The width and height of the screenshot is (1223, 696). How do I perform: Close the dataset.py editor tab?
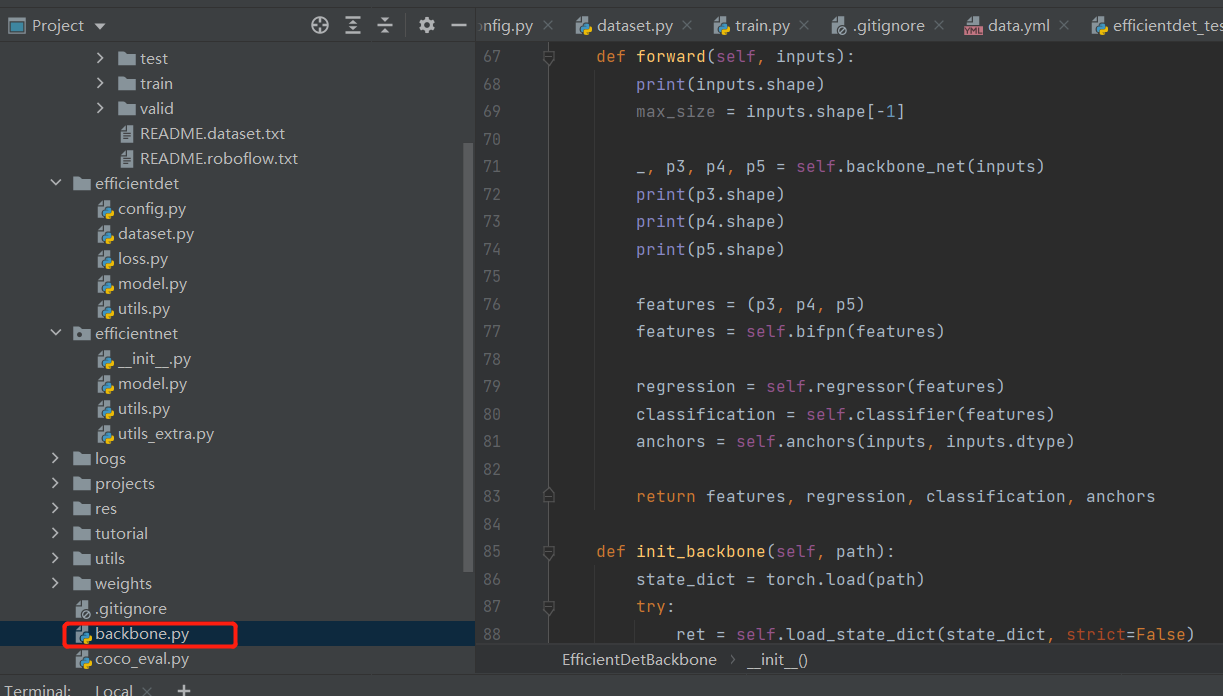pyautogui.click(x=686, y=26)
